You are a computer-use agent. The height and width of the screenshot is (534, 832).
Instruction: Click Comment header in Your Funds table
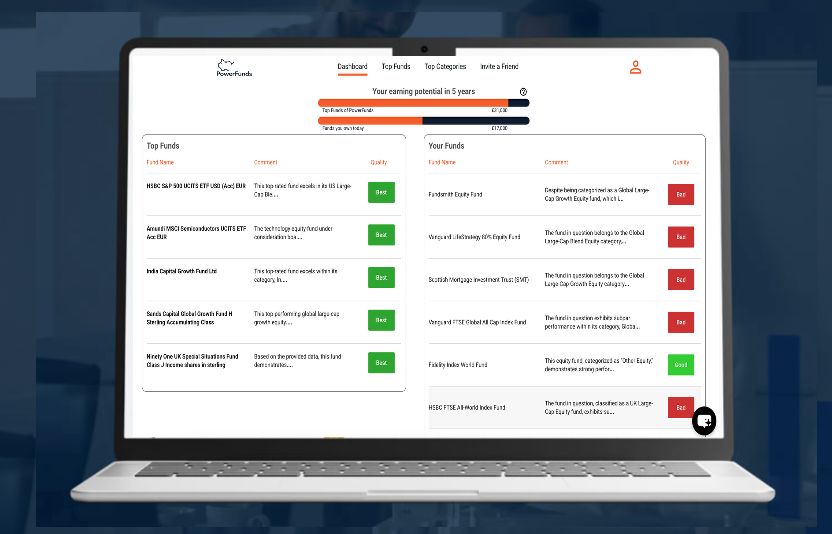pyautogui.click(x=556, y=162)
